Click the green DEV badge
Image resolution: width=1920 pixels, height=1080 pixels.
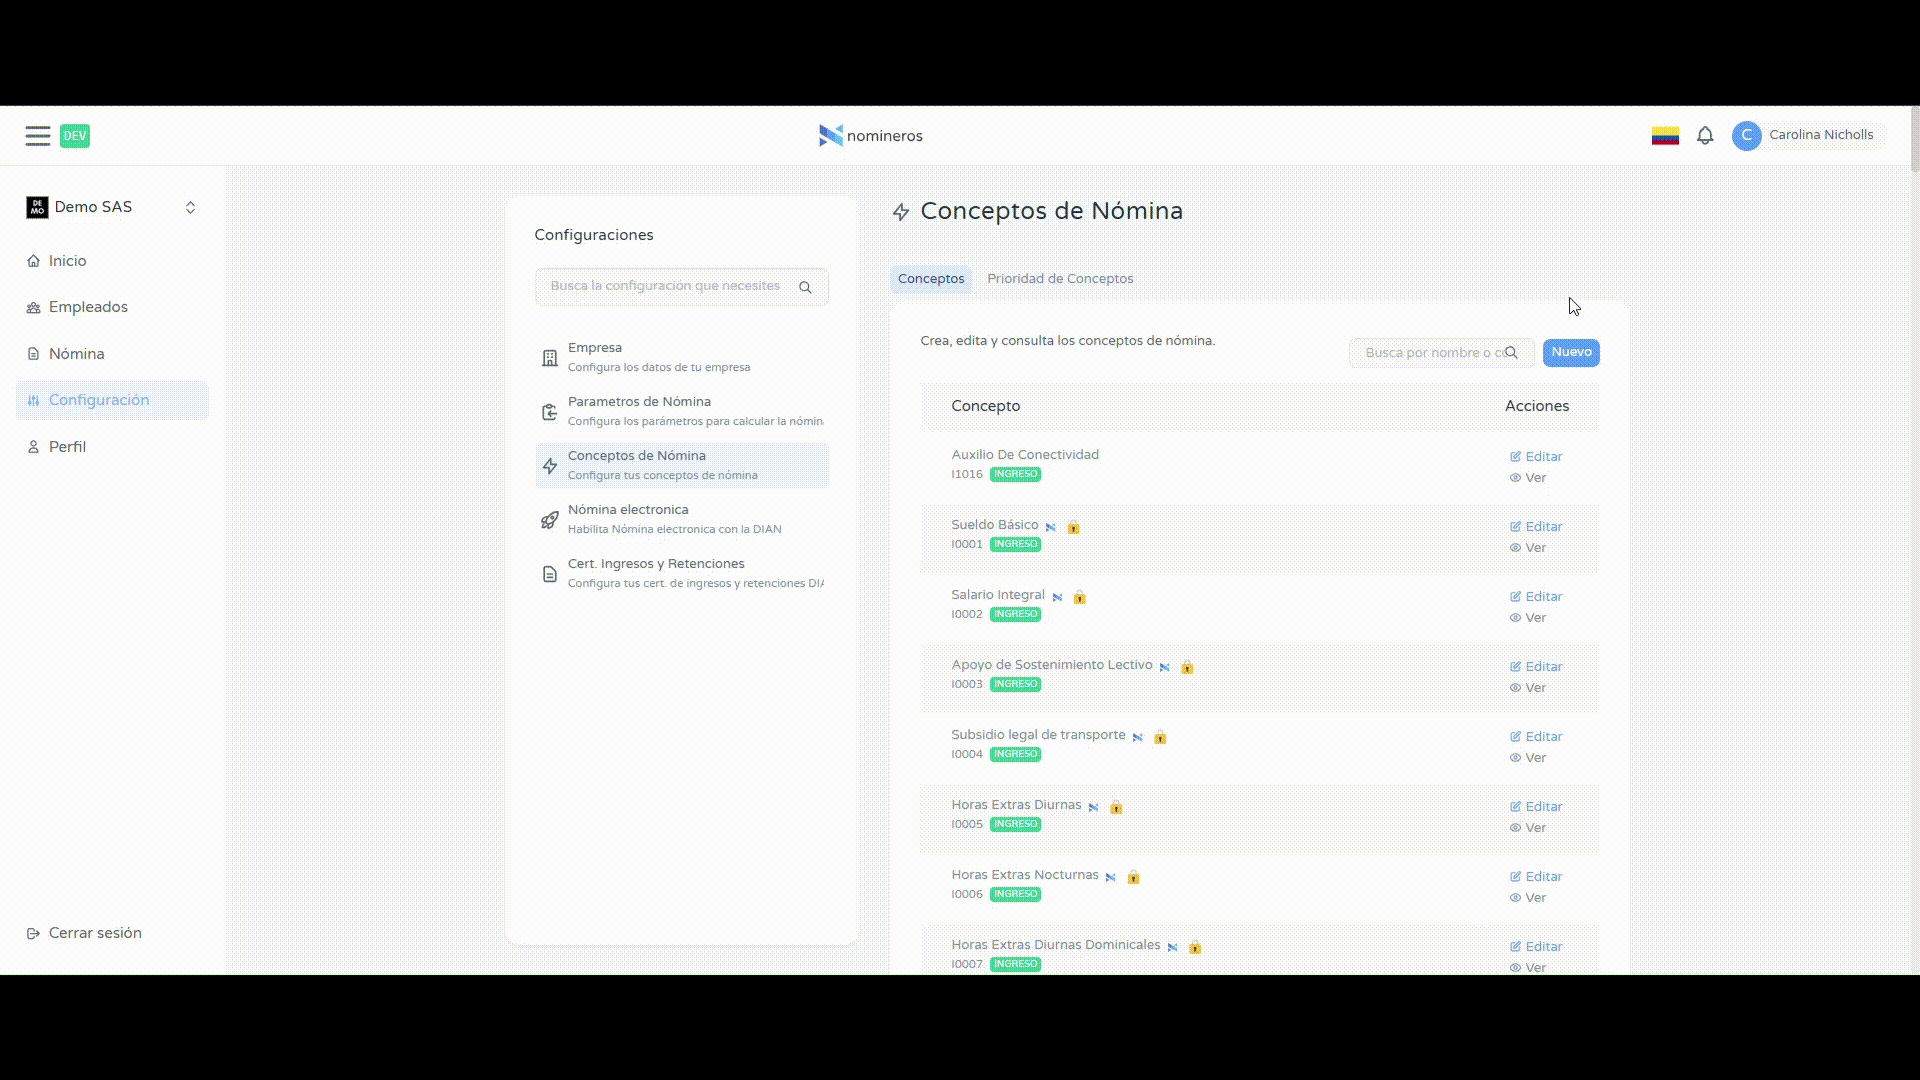[75, 136]
